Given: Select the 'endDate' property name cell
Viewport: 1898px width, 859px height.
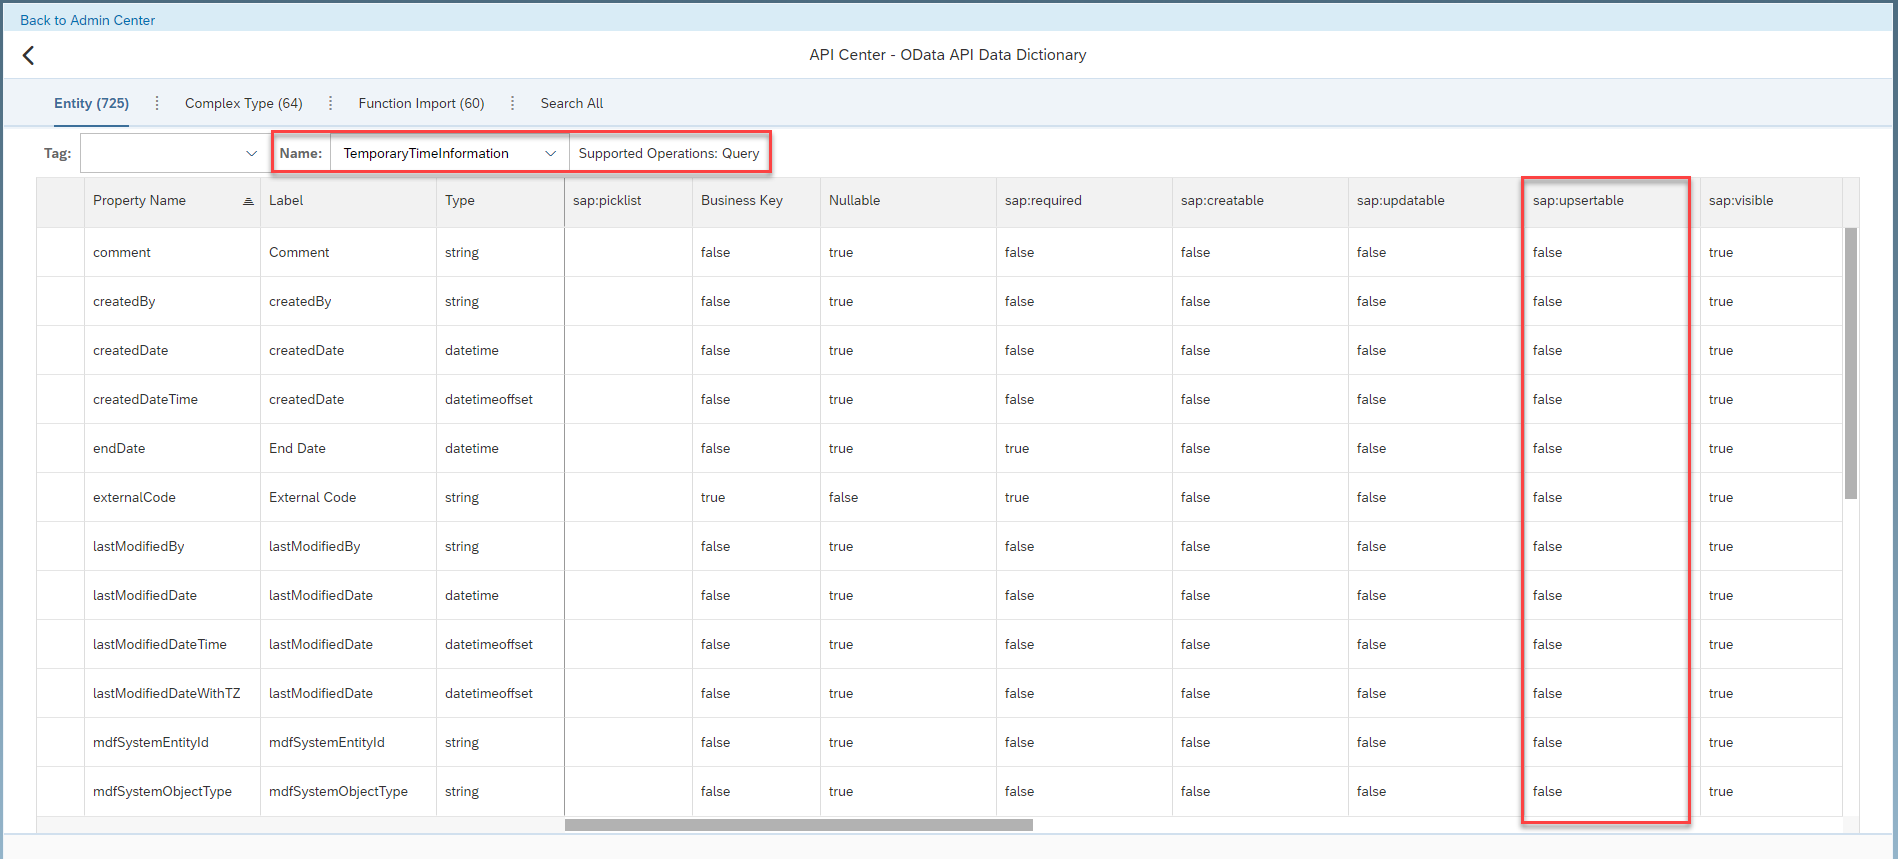Looking at the screenshot, I should [172, 448].
